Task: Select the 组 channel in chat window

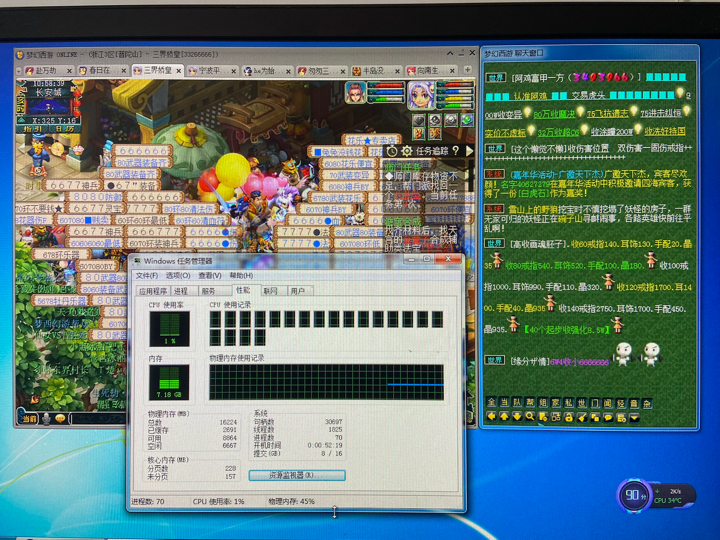Action: (543, 403)
